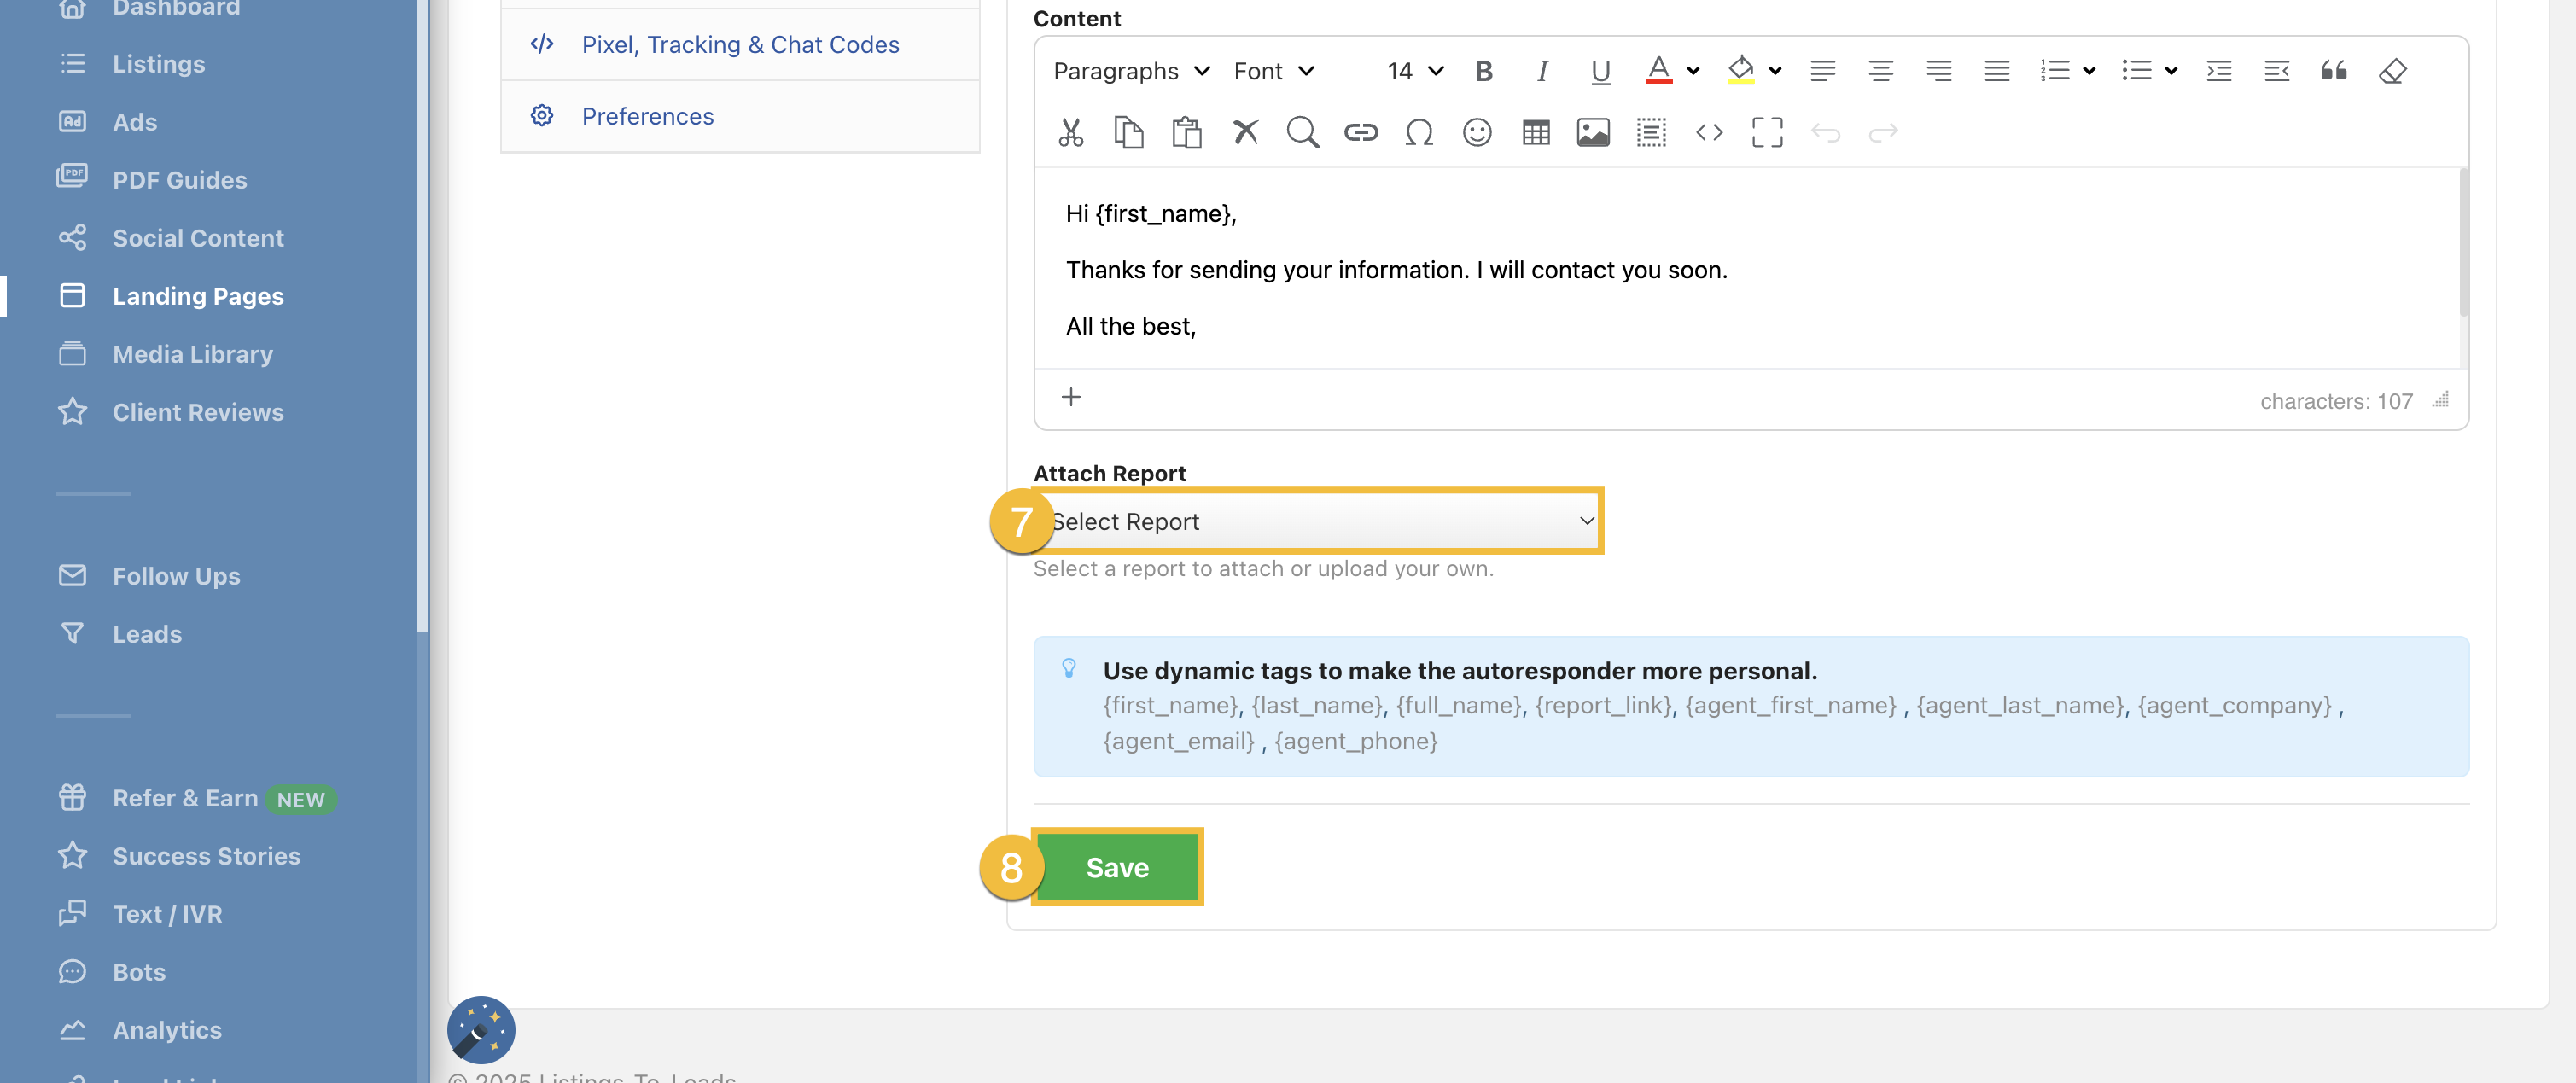Click the Insert link icon
2576x1083 pixels.
(1360, 132)
